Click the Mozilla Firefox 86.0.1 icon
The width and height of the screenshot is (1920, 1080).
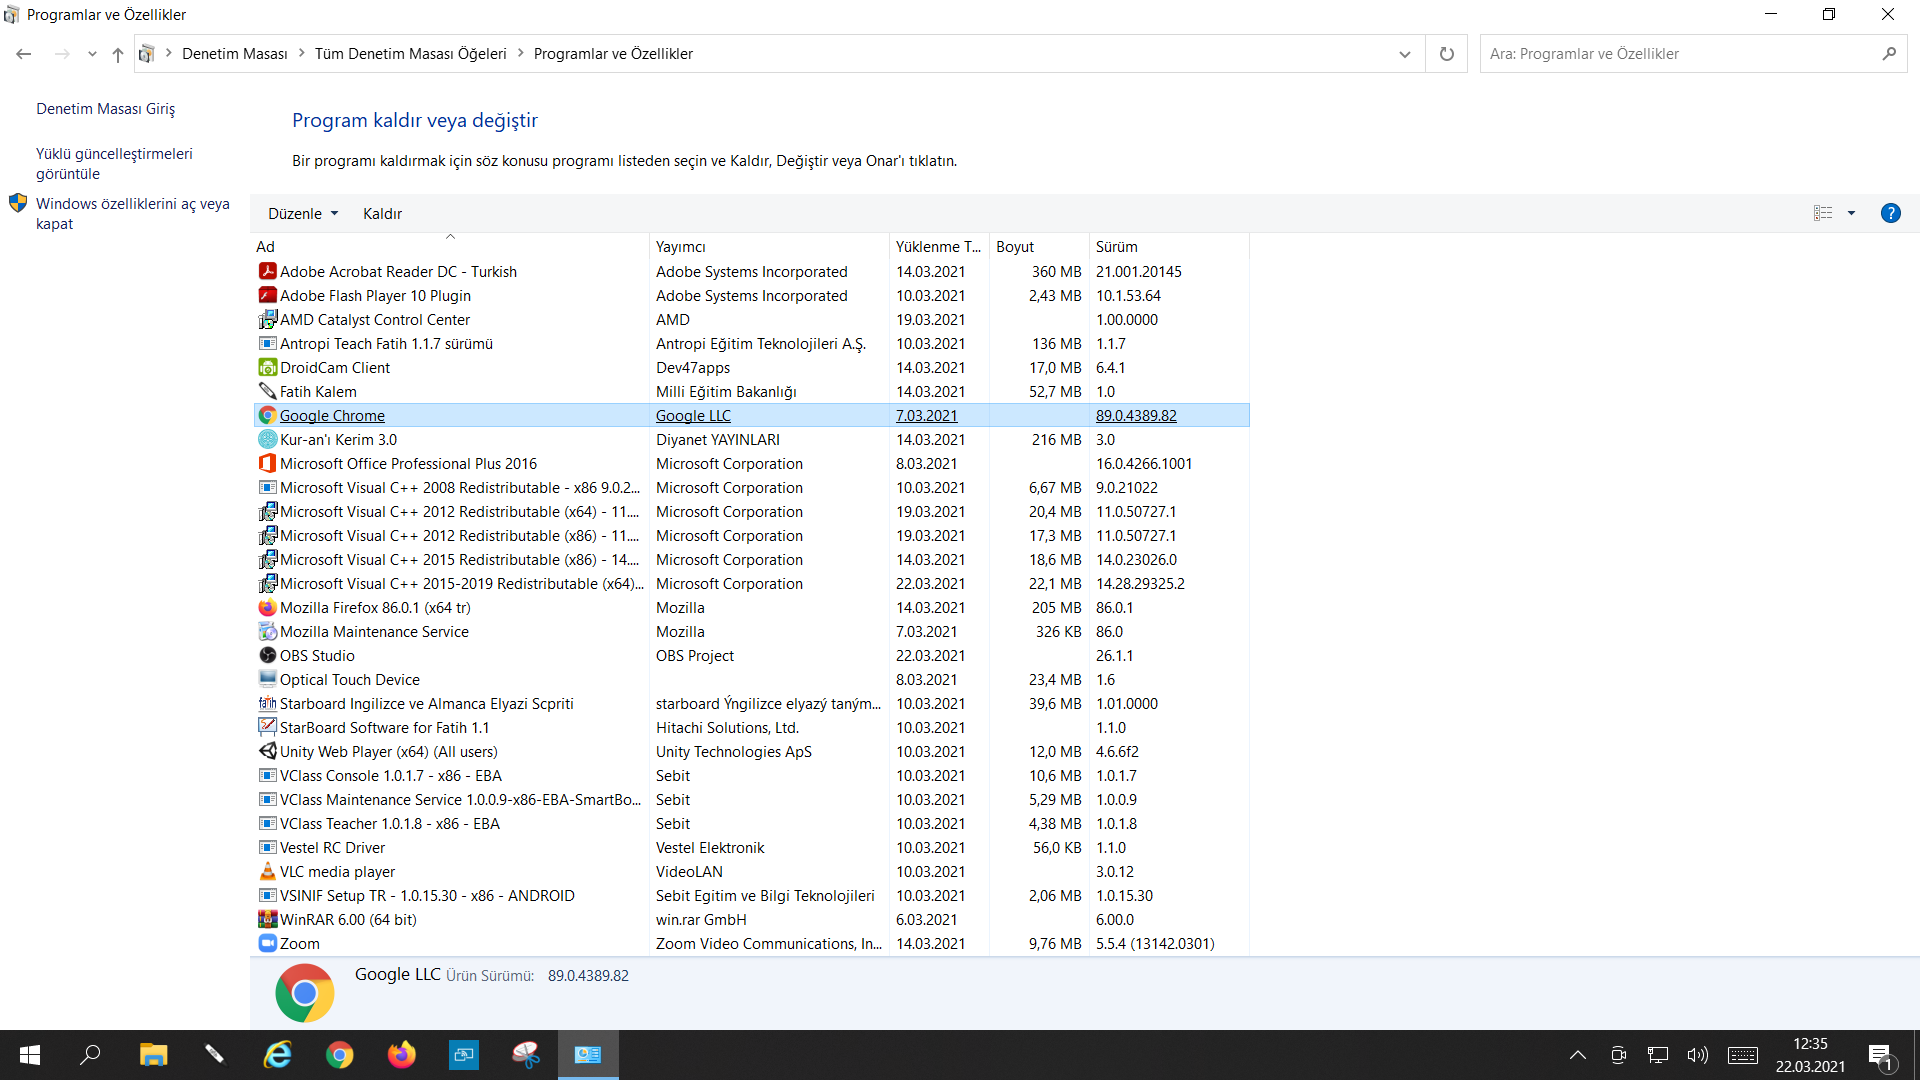(x=267, y=607)
